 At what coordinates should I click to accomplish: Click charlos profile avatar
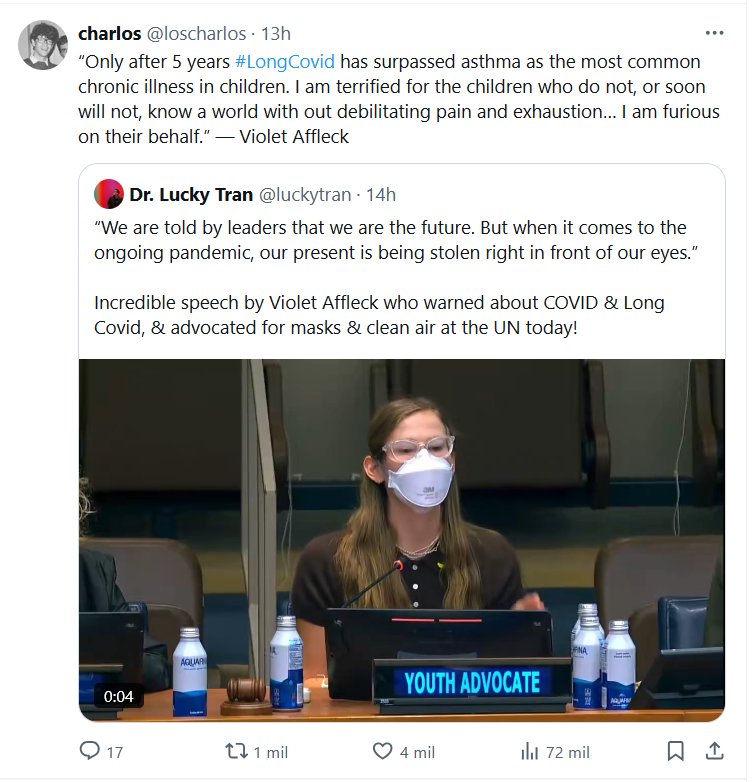[x=43, y=45]
